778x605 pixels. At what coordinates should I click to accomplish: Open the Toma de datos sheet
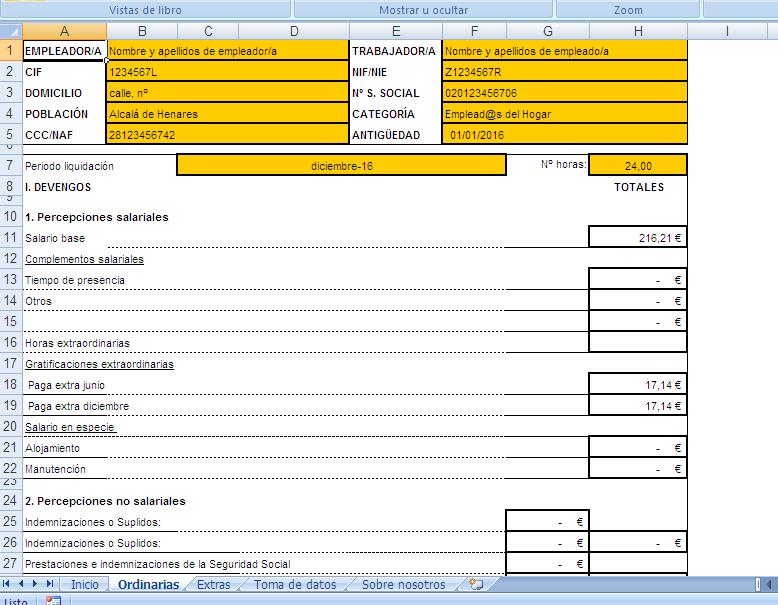tap(293, 584)
